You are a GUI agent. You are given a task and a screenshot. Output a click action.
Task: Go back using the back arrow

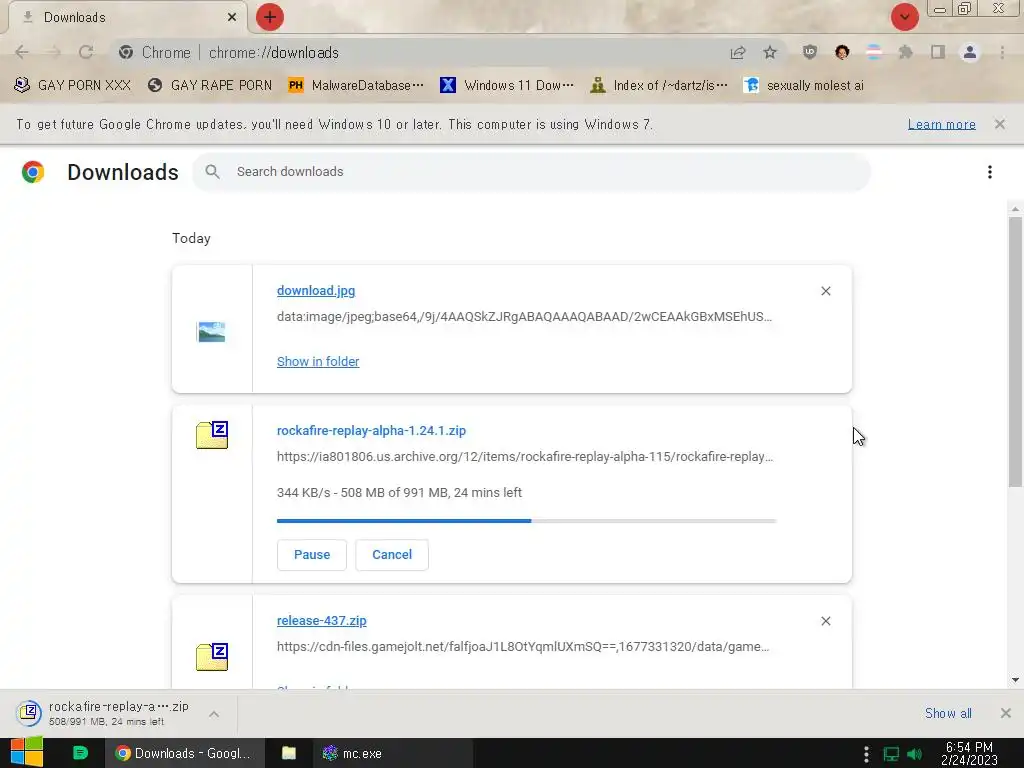coord(22,52)
